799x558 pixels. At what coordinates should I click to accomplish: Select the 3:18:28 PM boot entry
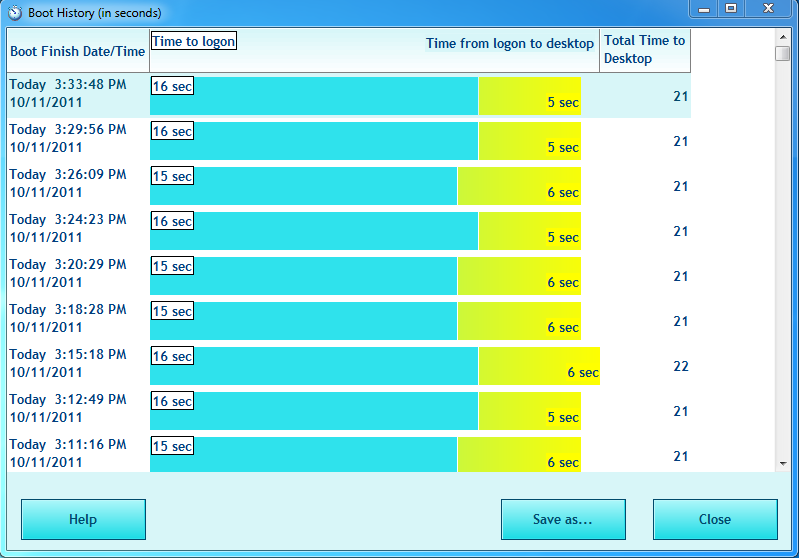point(349,320)
